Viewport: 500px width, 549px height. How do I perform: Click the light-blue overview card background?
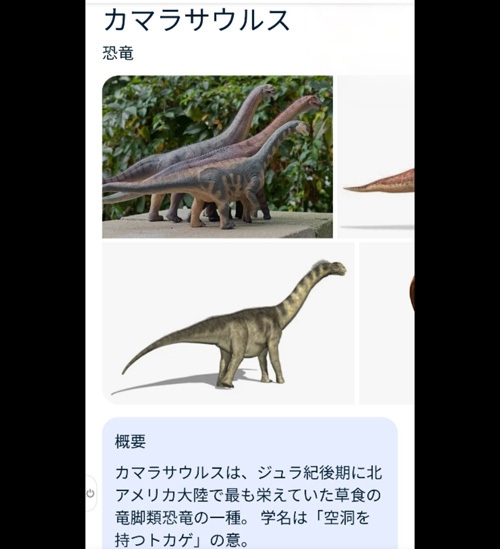tap(250, 483)
